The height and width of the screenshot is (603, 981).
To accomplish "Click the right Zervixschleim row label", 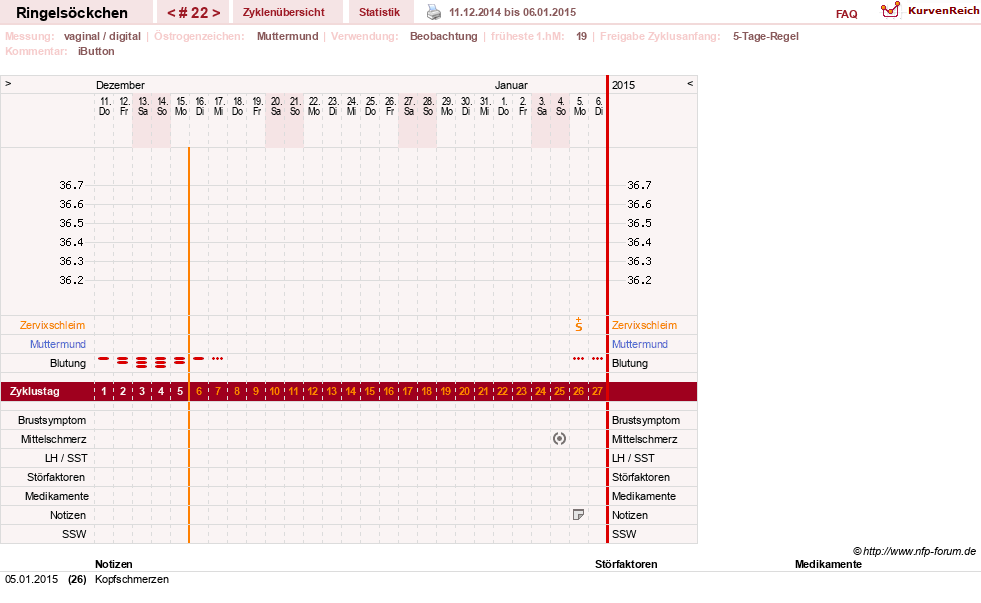I will pos(644,325).
